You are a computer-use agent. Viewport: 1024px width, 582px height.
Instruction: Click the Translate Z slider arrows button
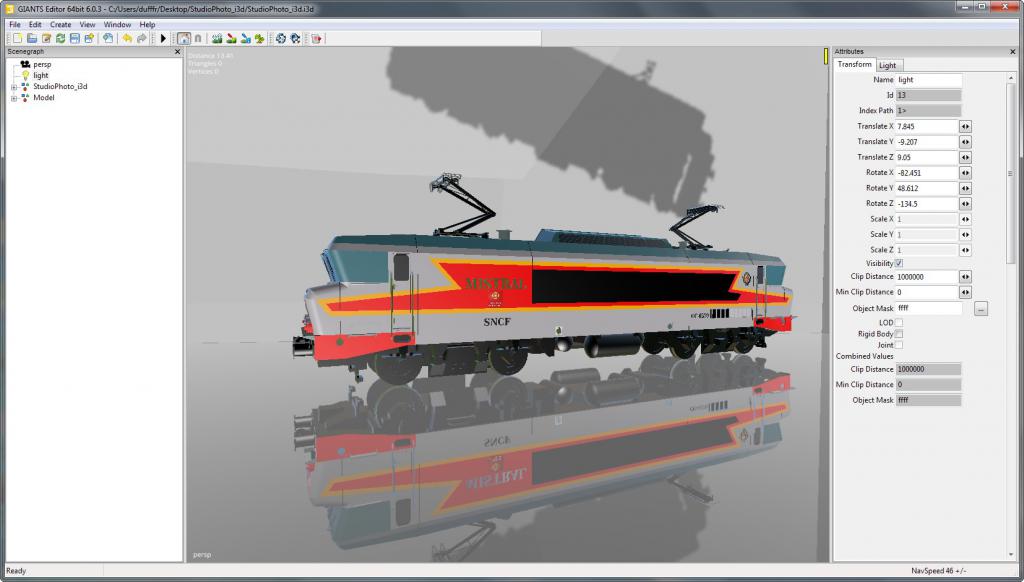(965, 157)
